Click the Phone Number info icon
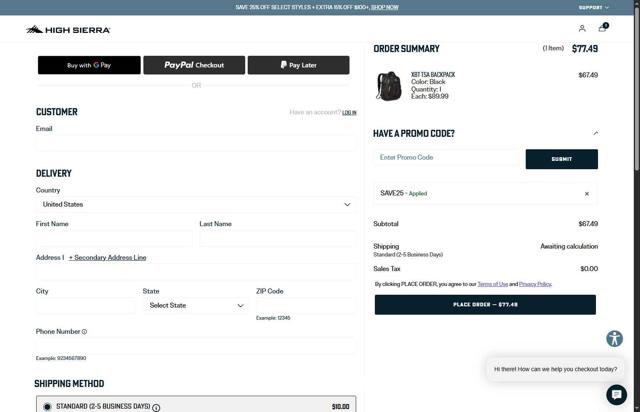The height and width of the screenshot is (412, 640). coord(84,332)
